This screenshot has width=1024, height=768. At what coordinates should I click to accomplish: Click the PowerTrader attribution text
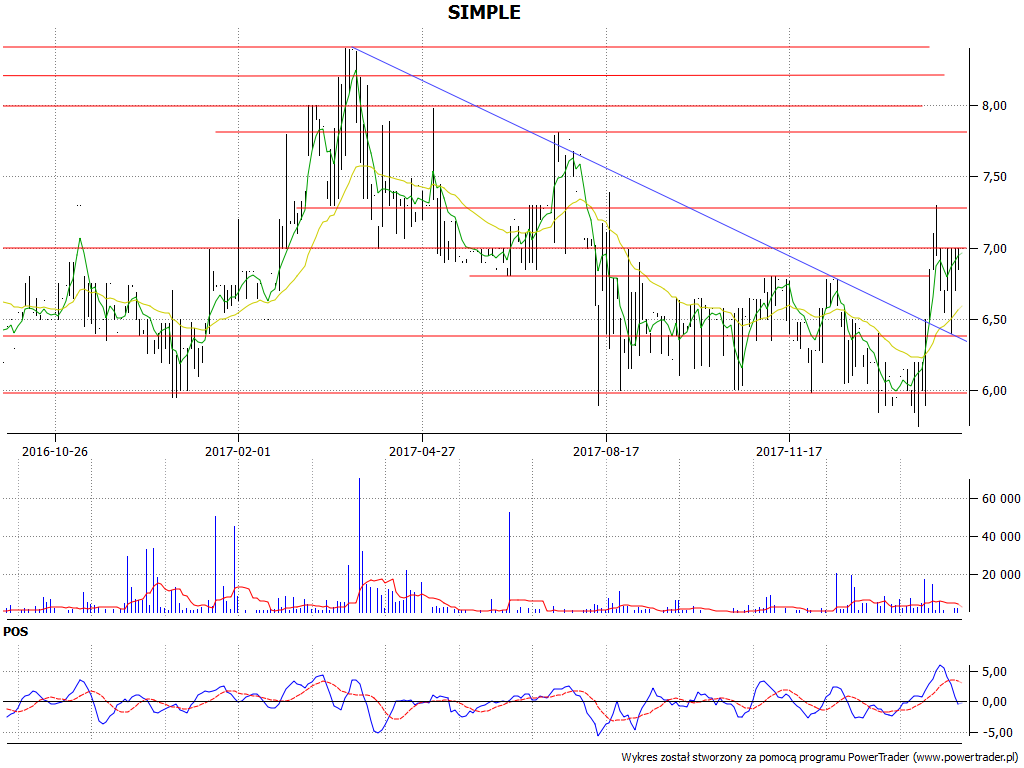[x=820, y=758]
